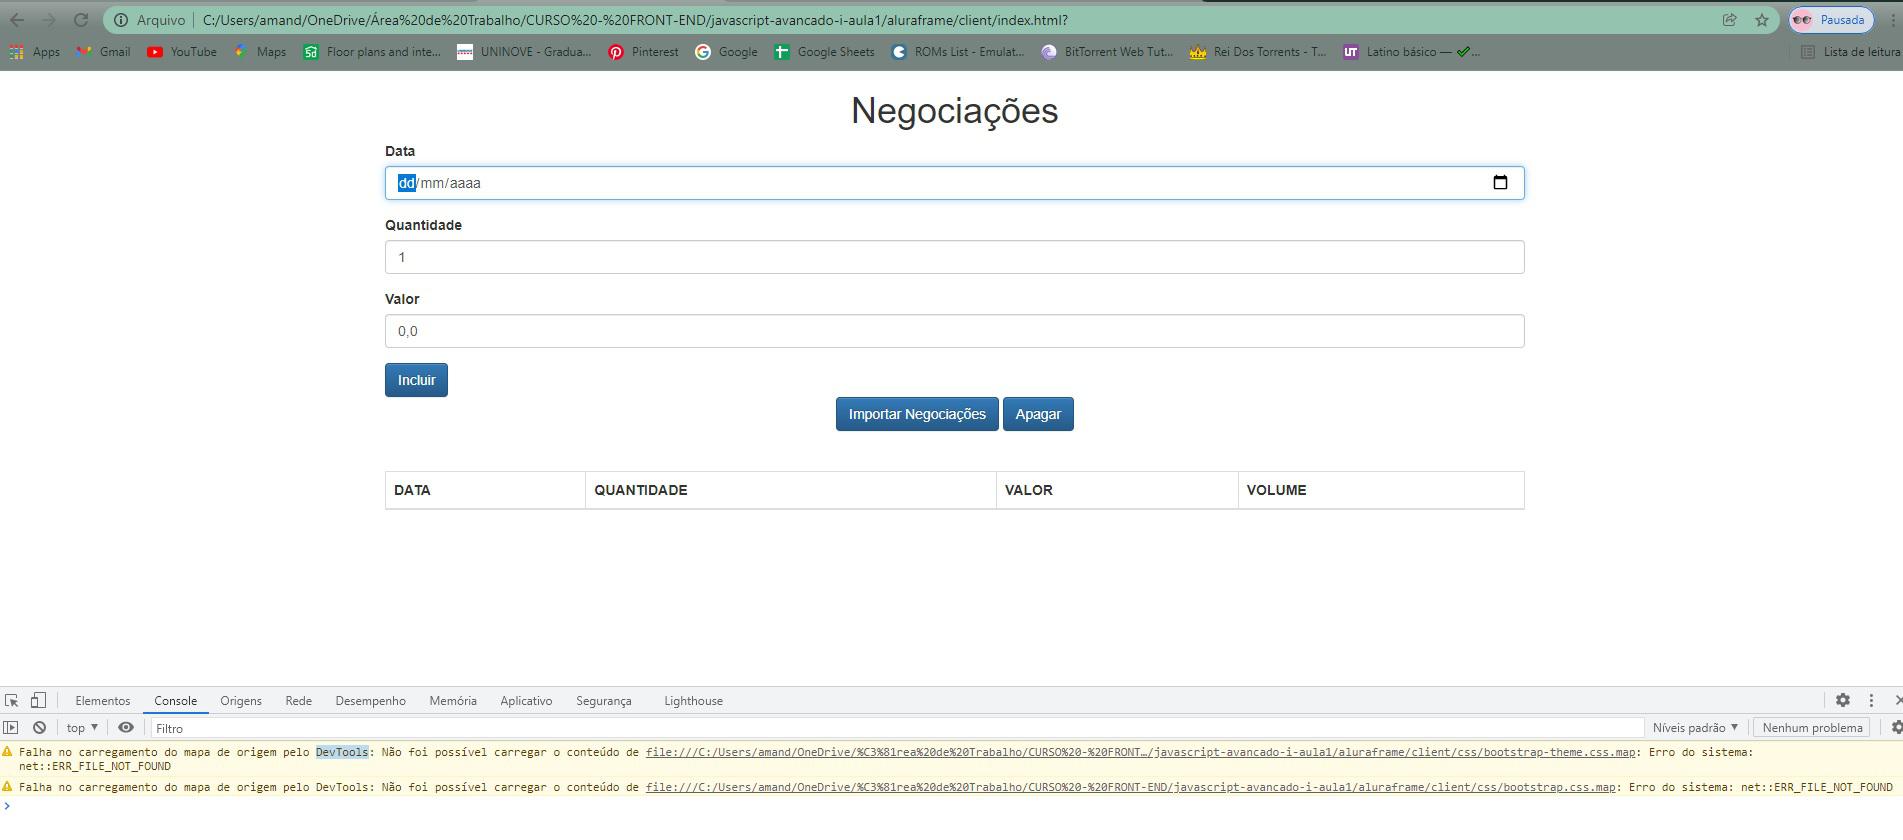
Task: Click the Incluir button
Action: pos(416,380)
